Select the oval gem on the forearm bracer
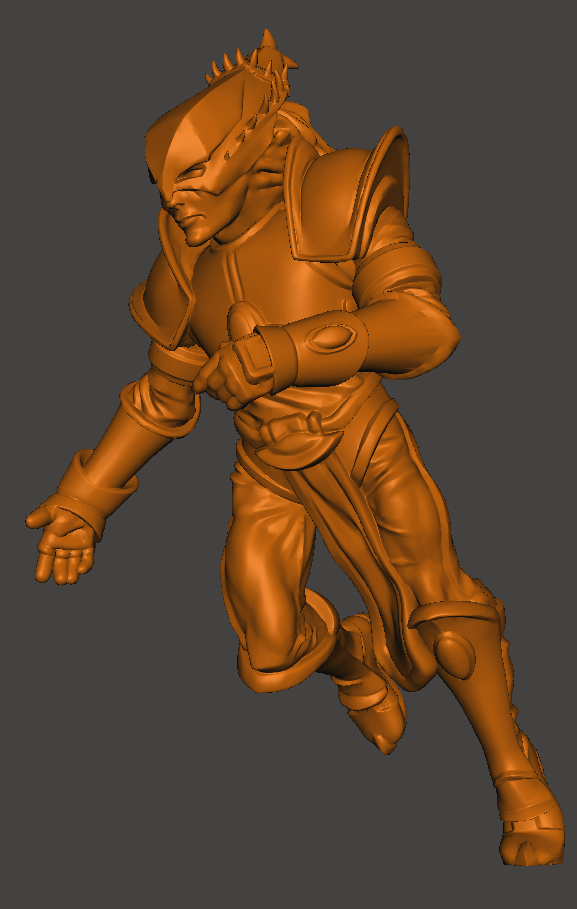 pos(331,337)
